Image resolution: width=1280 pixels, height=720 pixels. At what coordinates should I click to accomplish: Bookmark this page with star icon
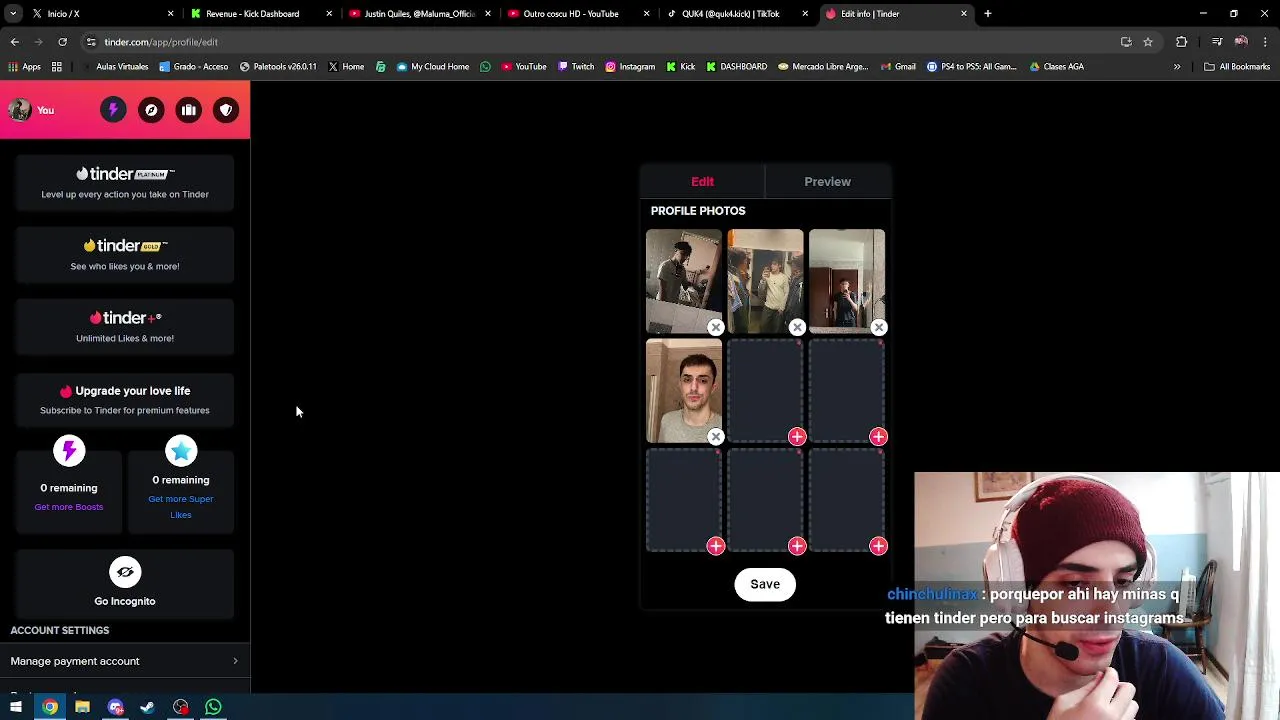coord(1148,42)
